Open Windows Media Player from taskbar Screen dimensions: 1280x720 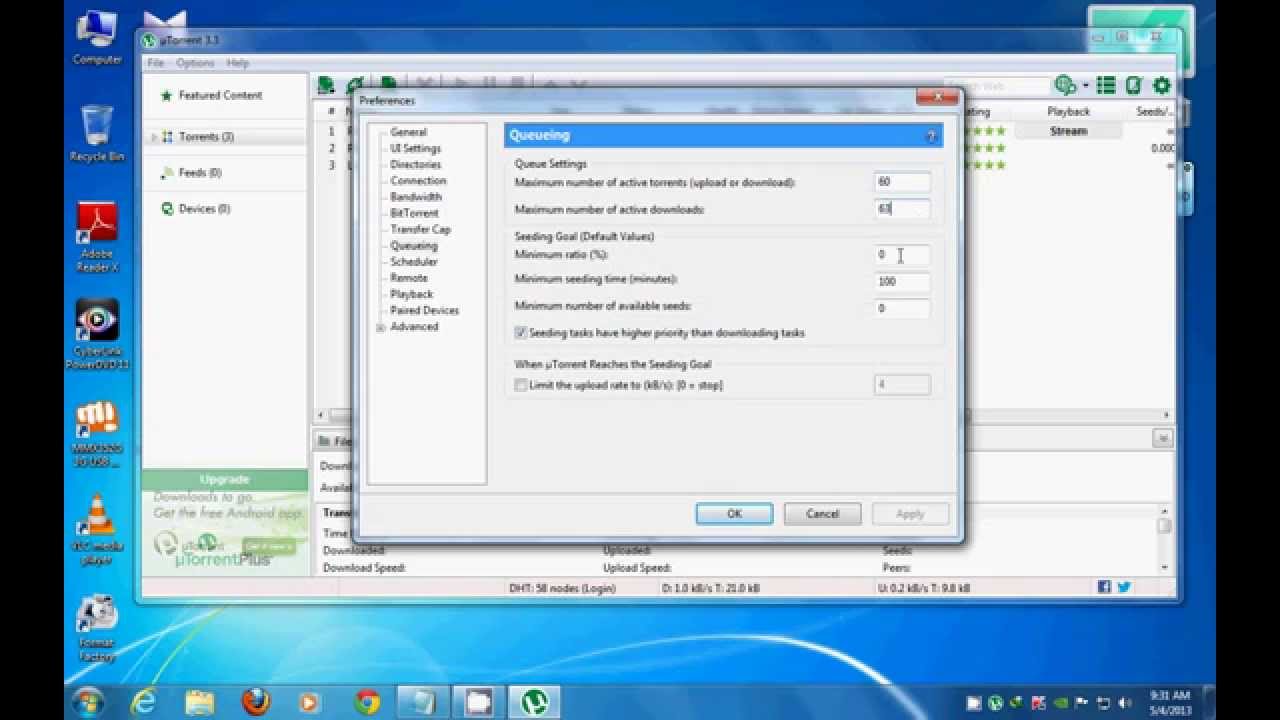pyautogui.click(x=311, y=702)
